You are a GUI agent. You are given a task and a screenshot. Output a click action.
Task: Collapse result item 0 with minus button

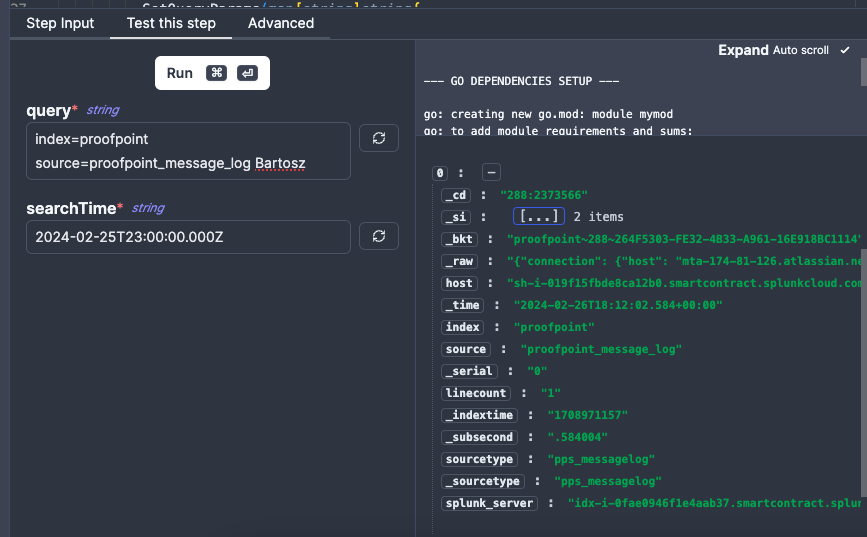tap(491, 173)
